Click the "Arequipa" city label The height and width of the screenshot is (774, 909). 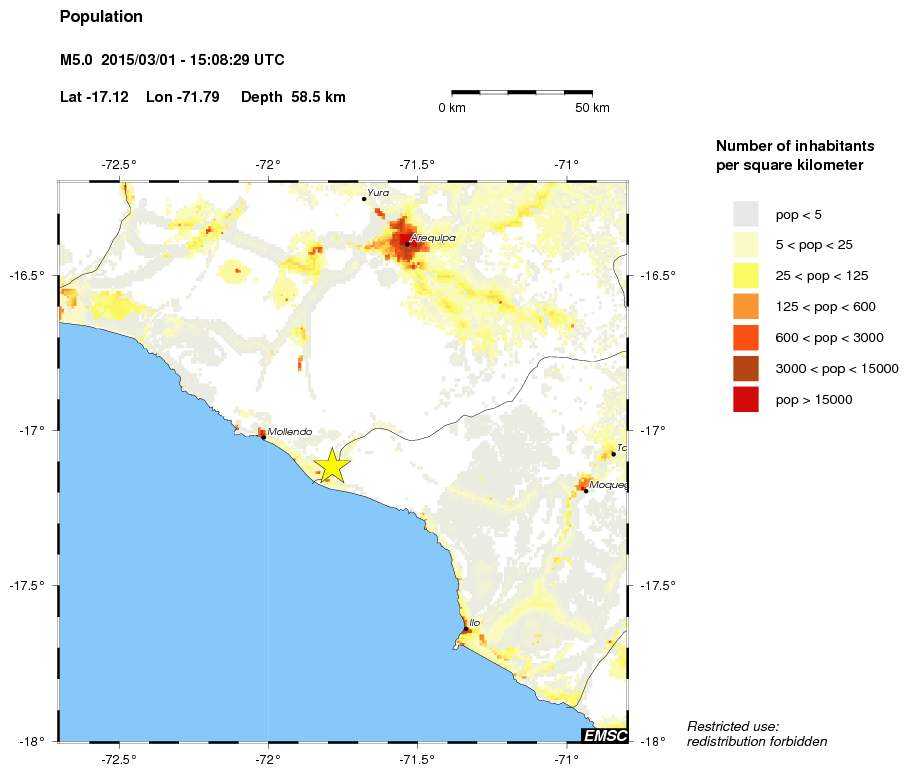tap(432, 238)
